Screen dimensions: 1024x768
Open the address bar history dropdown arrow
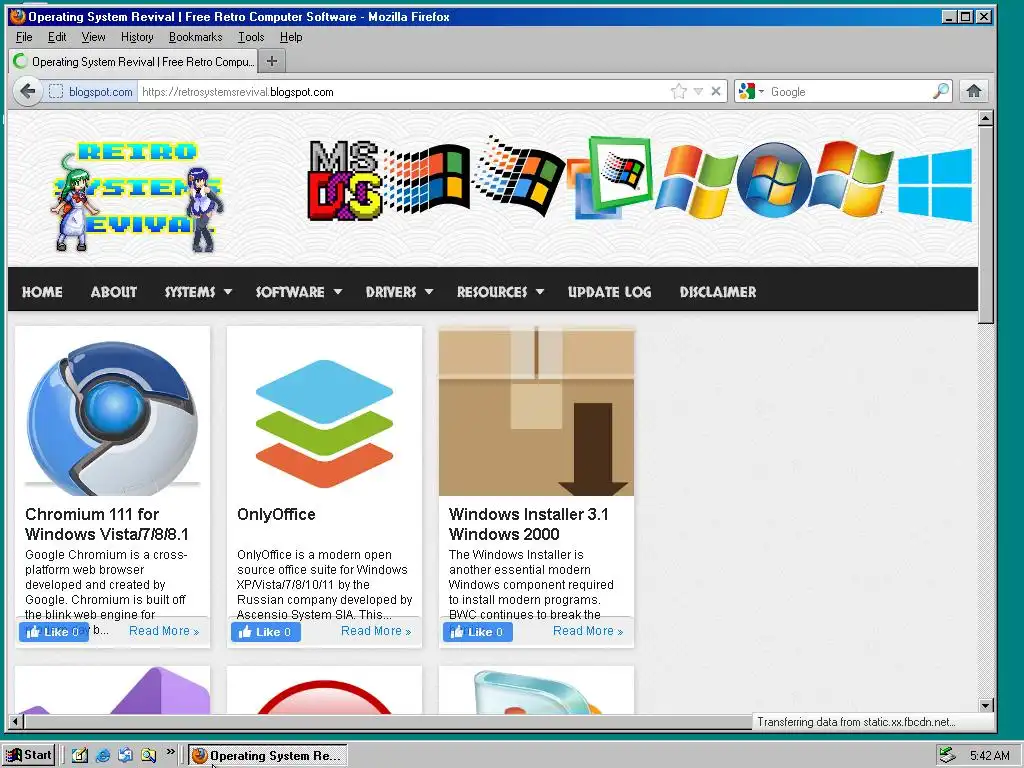[698, 91]
